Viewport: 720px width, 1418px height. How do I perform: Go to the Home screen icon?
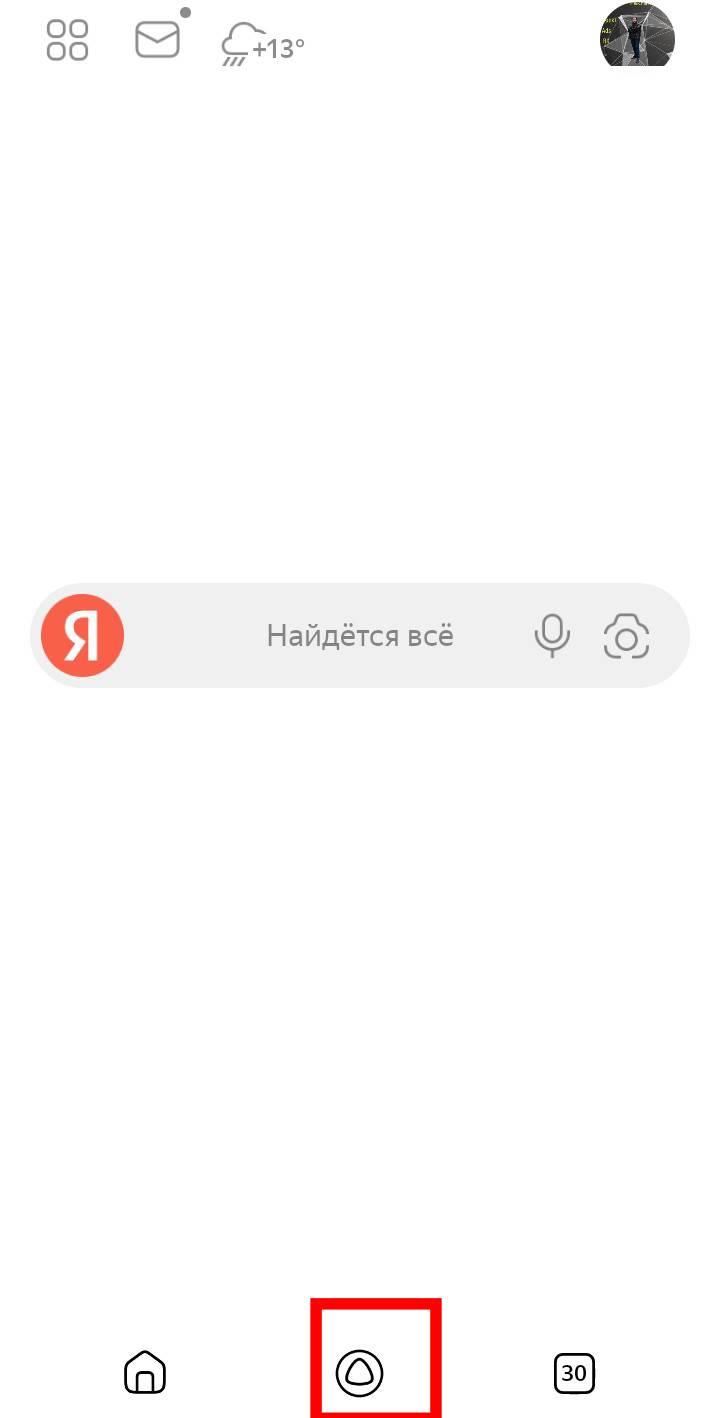coord(145,1372)
